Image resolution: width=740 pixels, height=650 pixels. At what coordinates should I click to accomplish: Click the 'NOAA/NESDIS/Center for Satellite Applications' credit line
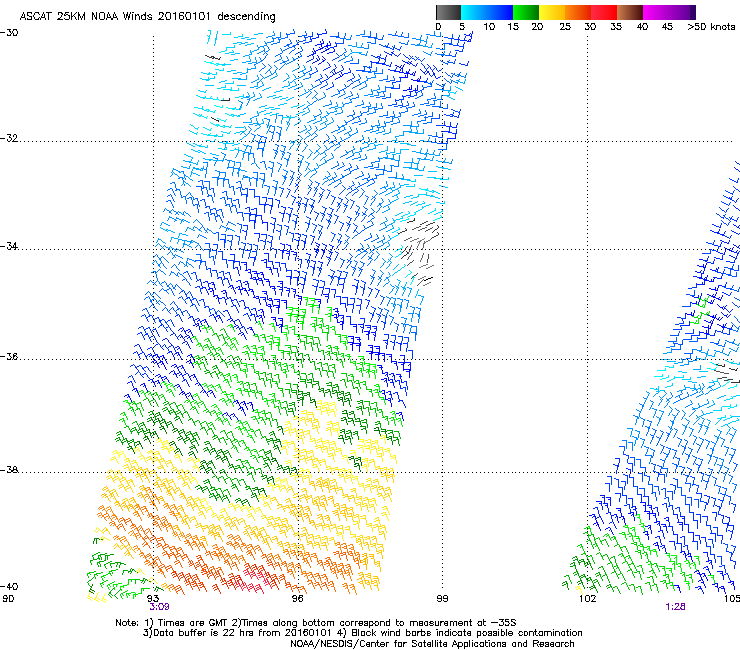coord(432,644)
